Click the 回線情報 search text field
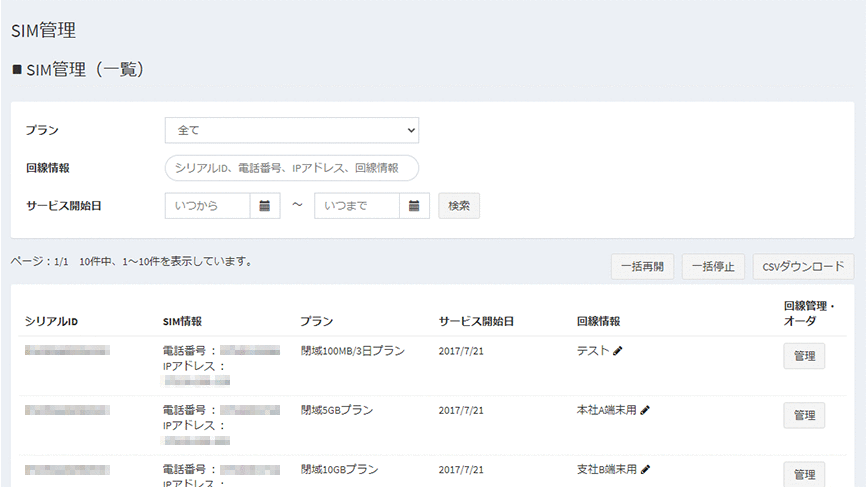 point(291,168)
